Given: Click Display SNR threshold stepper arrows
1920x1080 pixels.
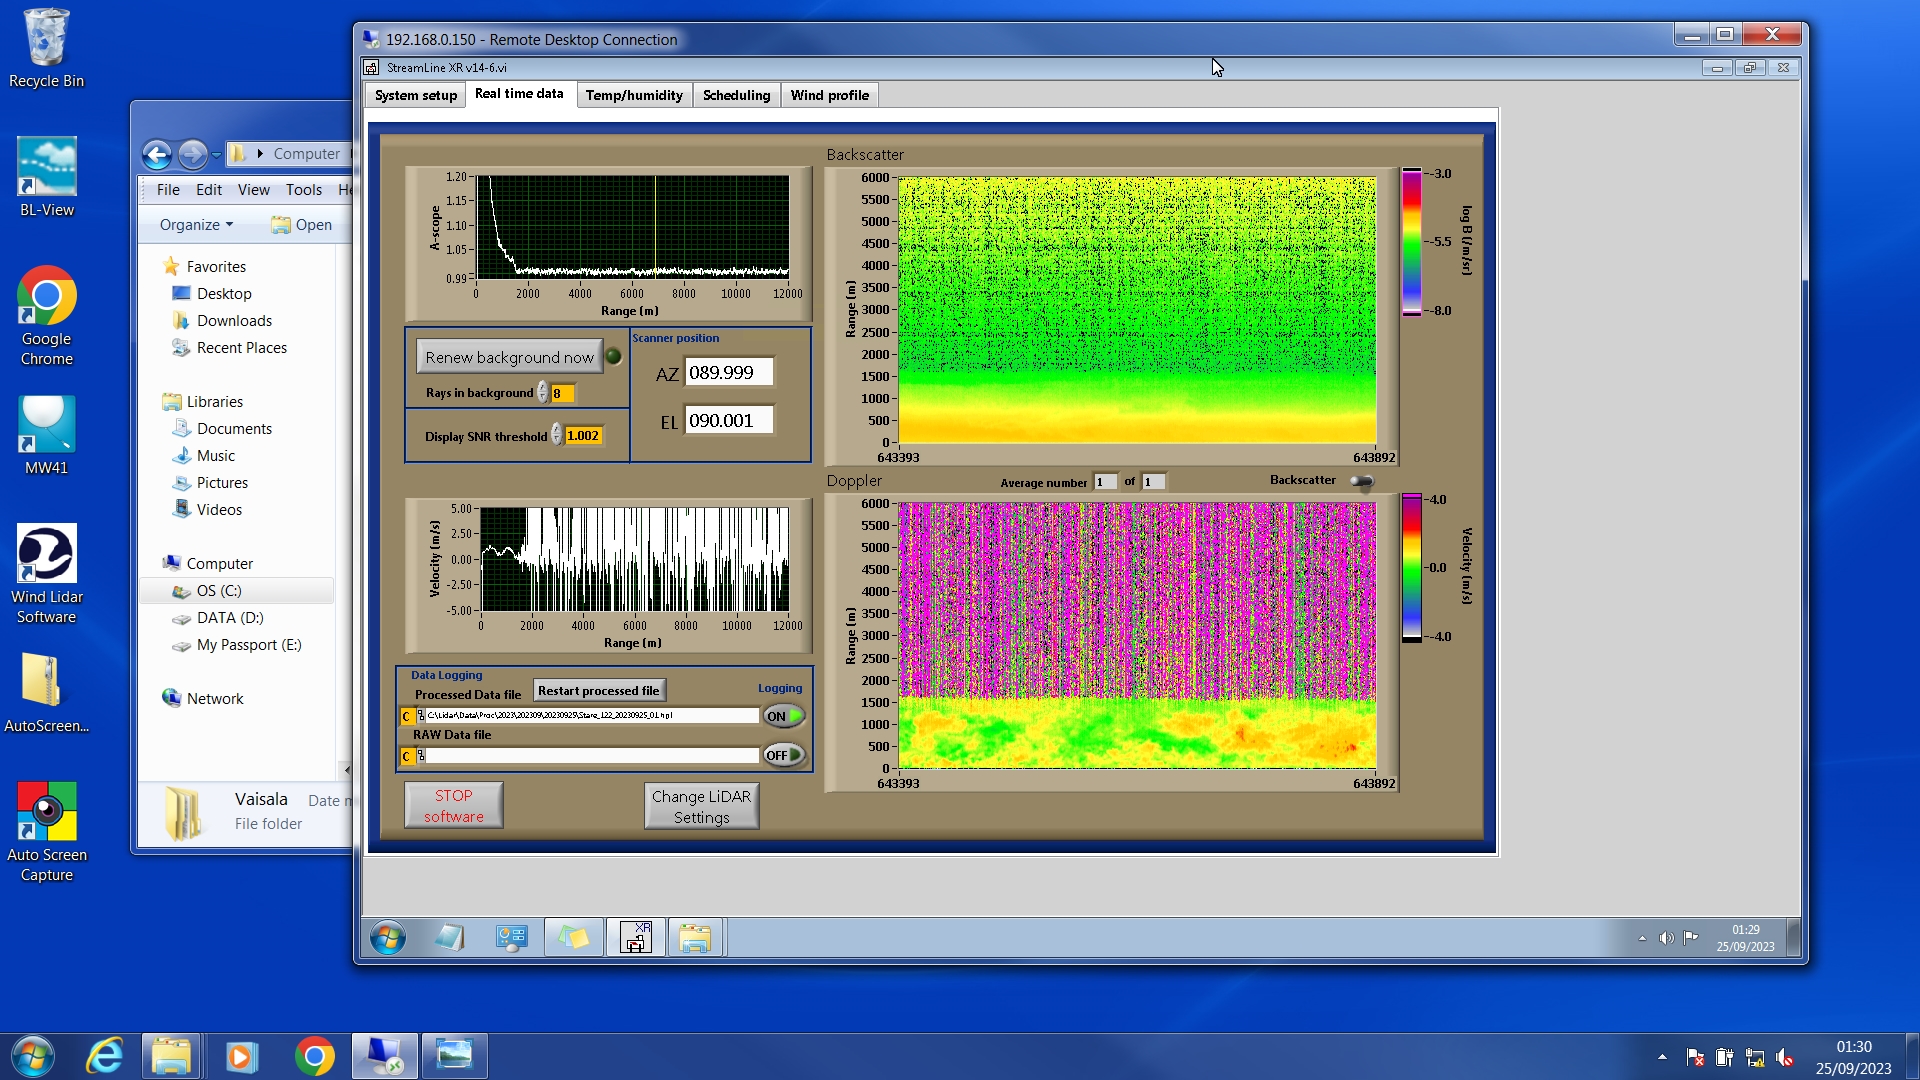Looking at the screenshot, I should coord(556,436).
